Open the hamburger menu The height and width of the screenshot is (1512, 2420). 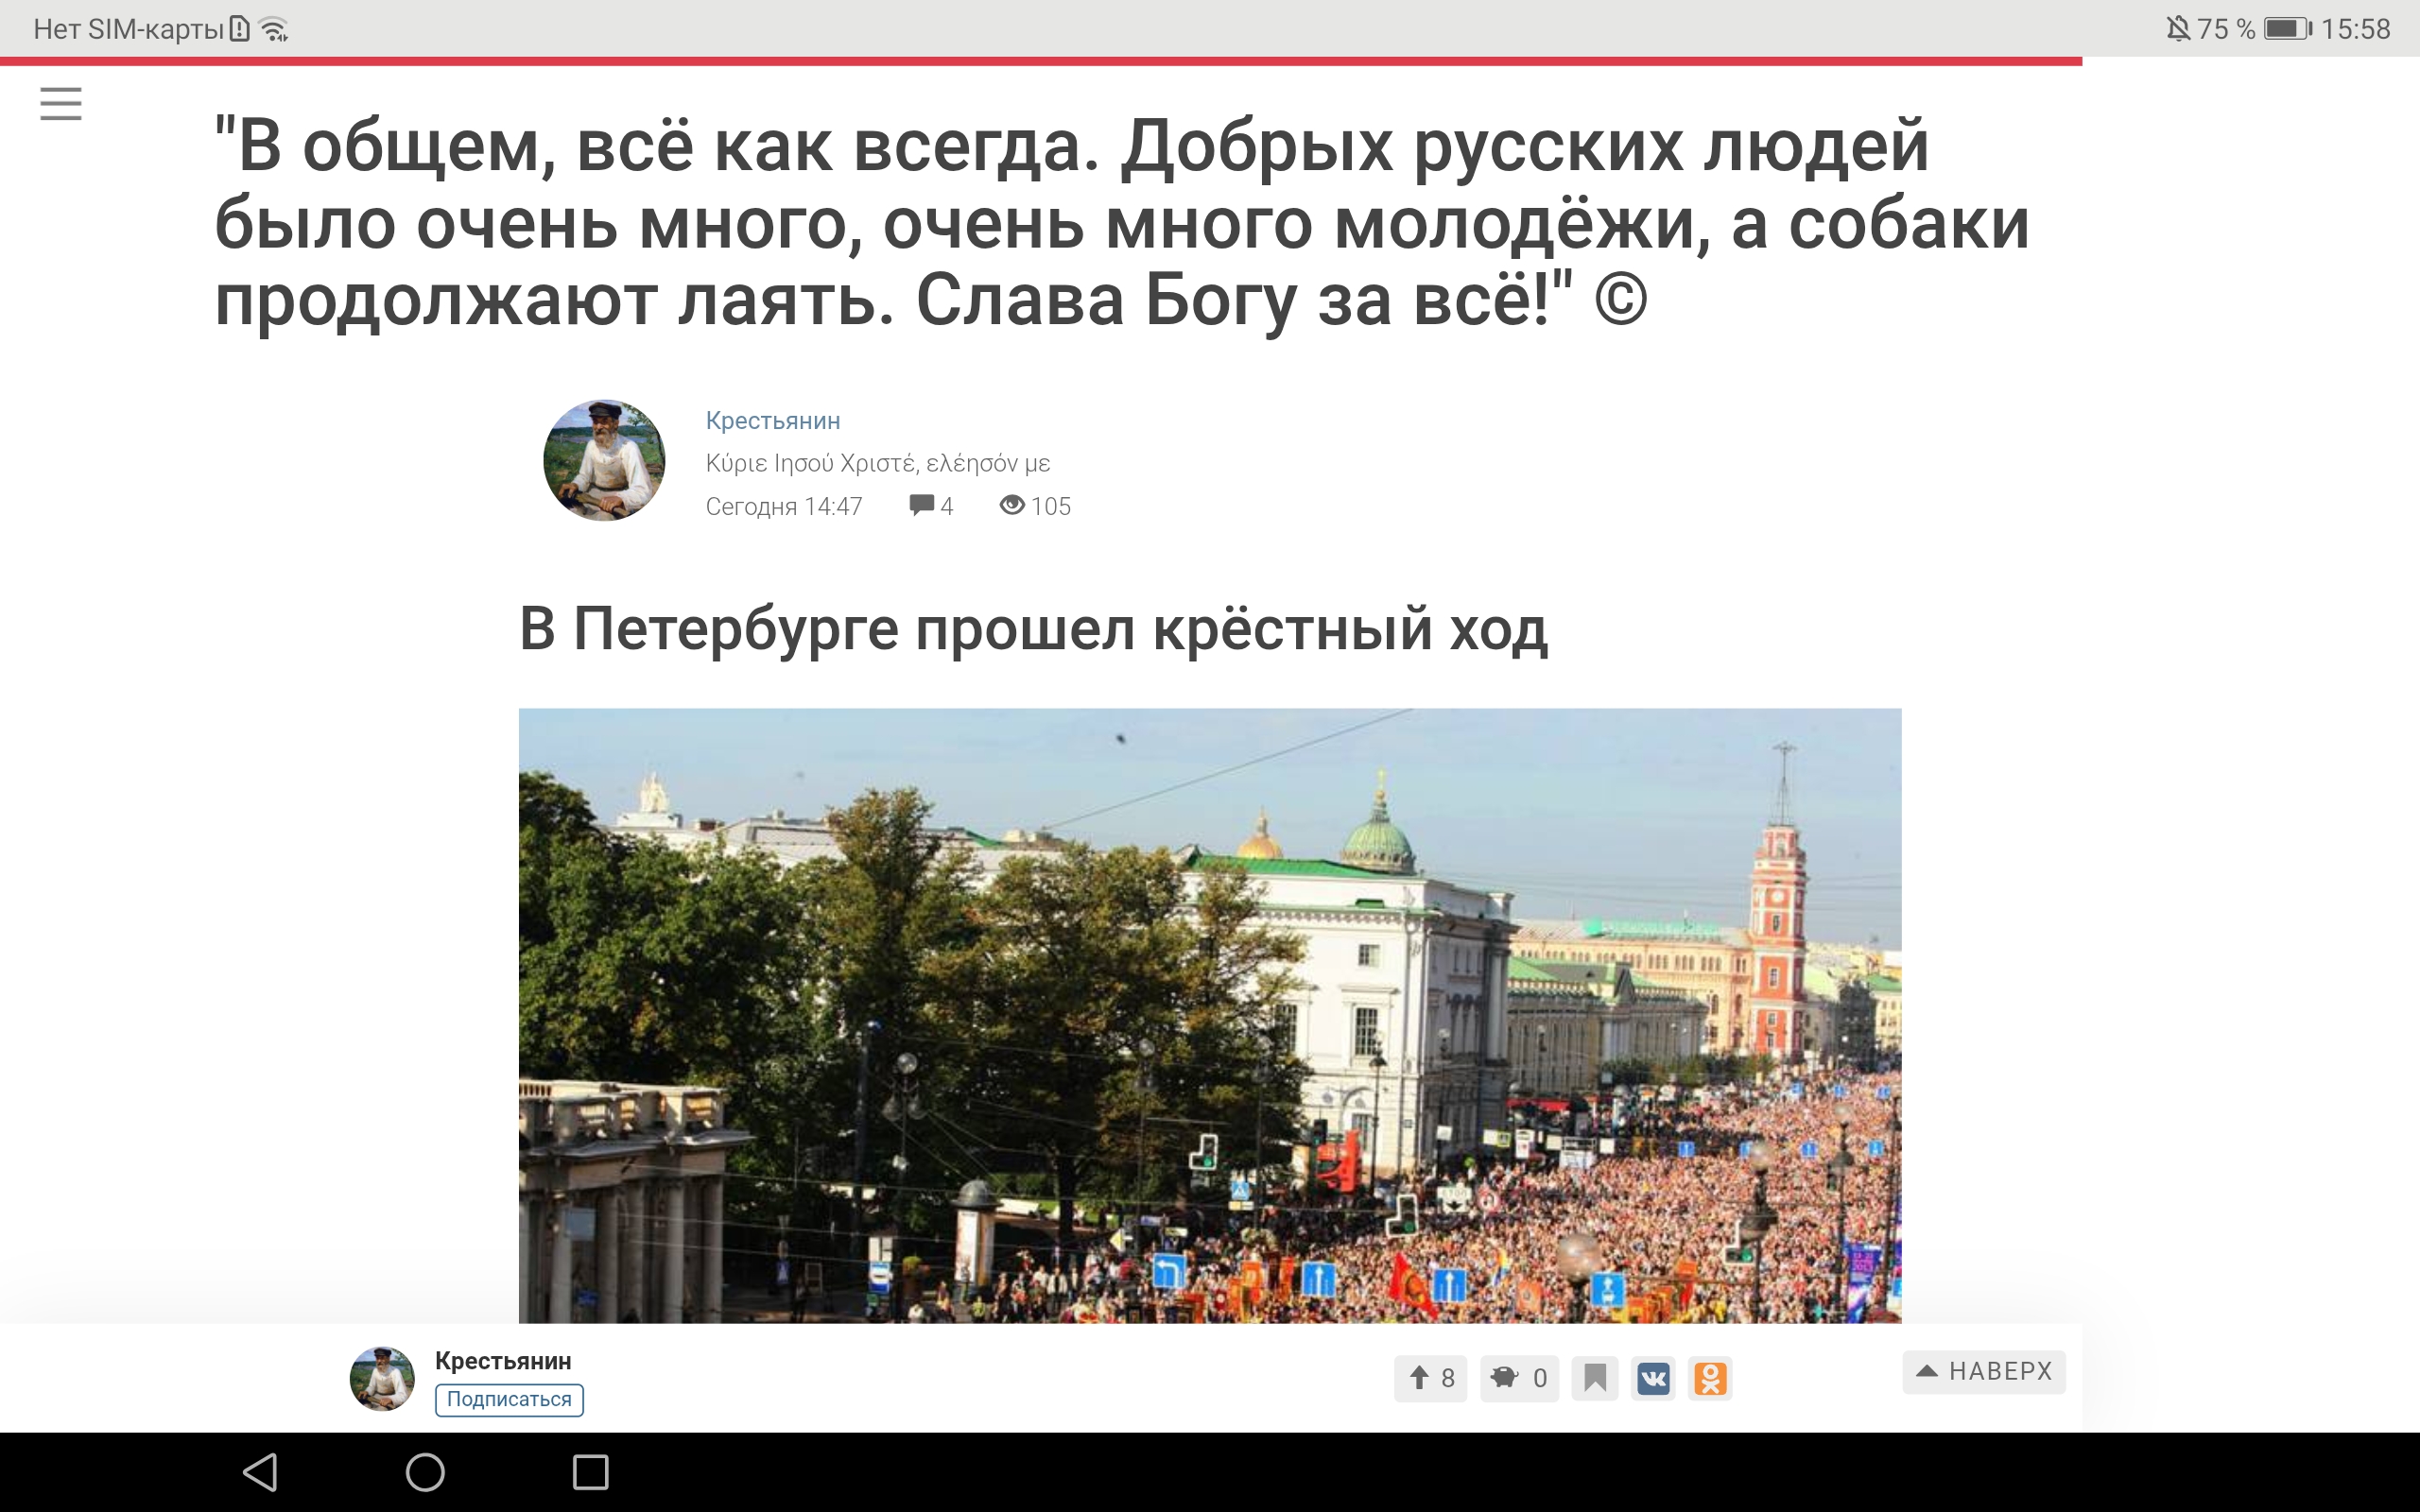pos(61,103)
